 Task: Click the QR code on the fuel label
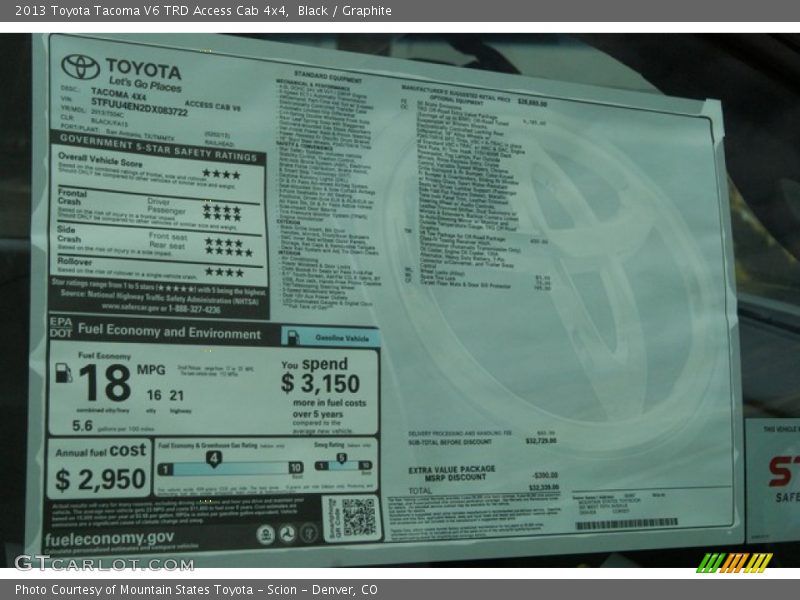coord(359,517)
